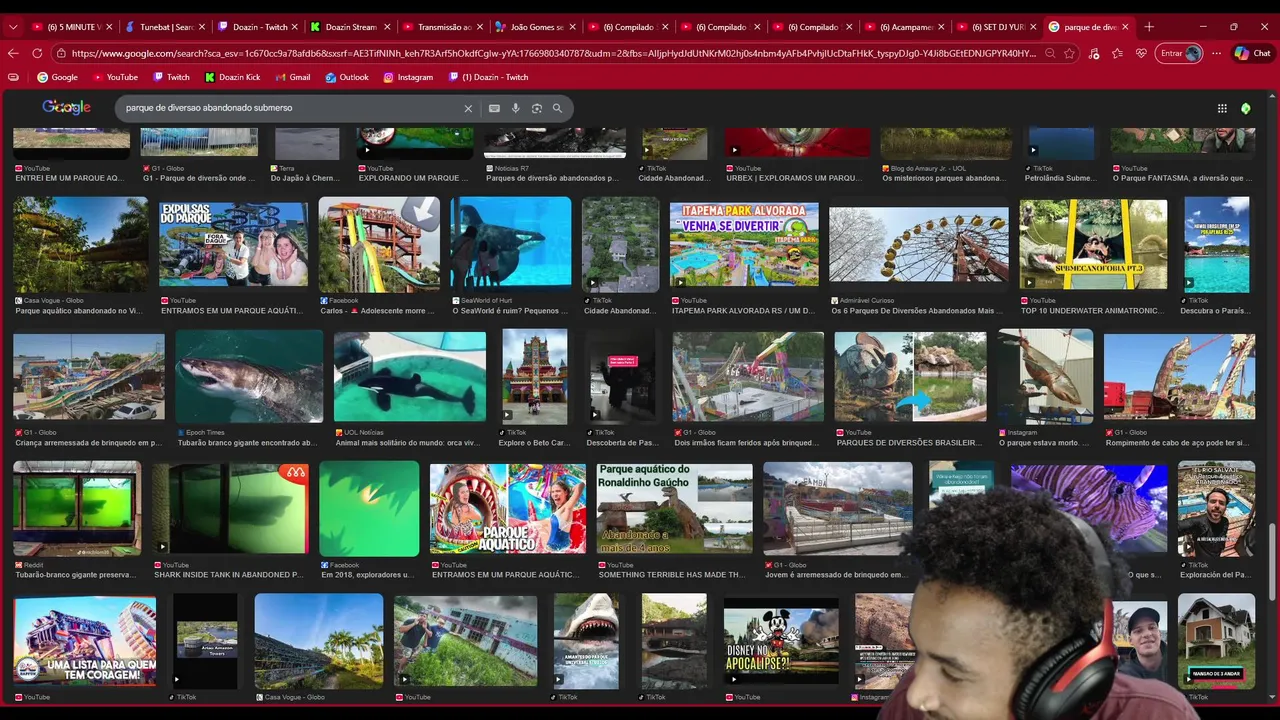The height and width of the screenshot is (720, 1280).
Task: Open DISNEY NO APOCALIPSE thumbnail
Action: 781,641
